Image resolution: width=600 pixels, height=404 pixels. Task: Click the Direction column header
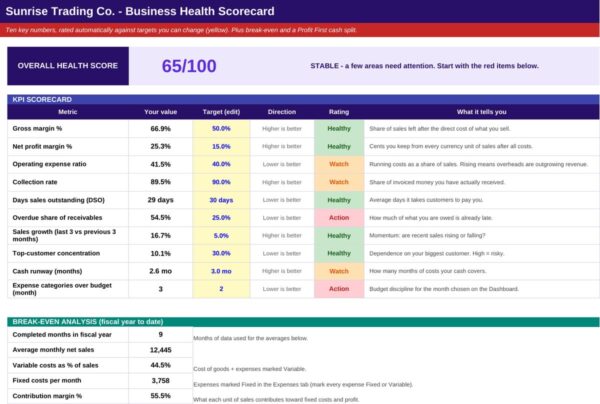[x=282, y=112]
